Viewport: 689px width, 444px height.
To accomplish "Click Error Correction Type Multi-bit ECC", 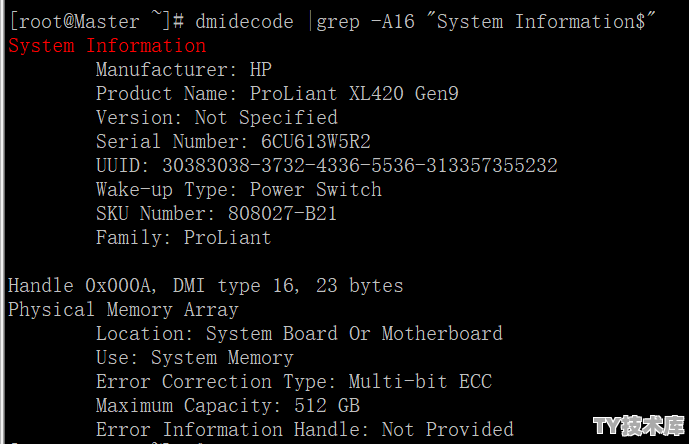I will tap(294, 382).
